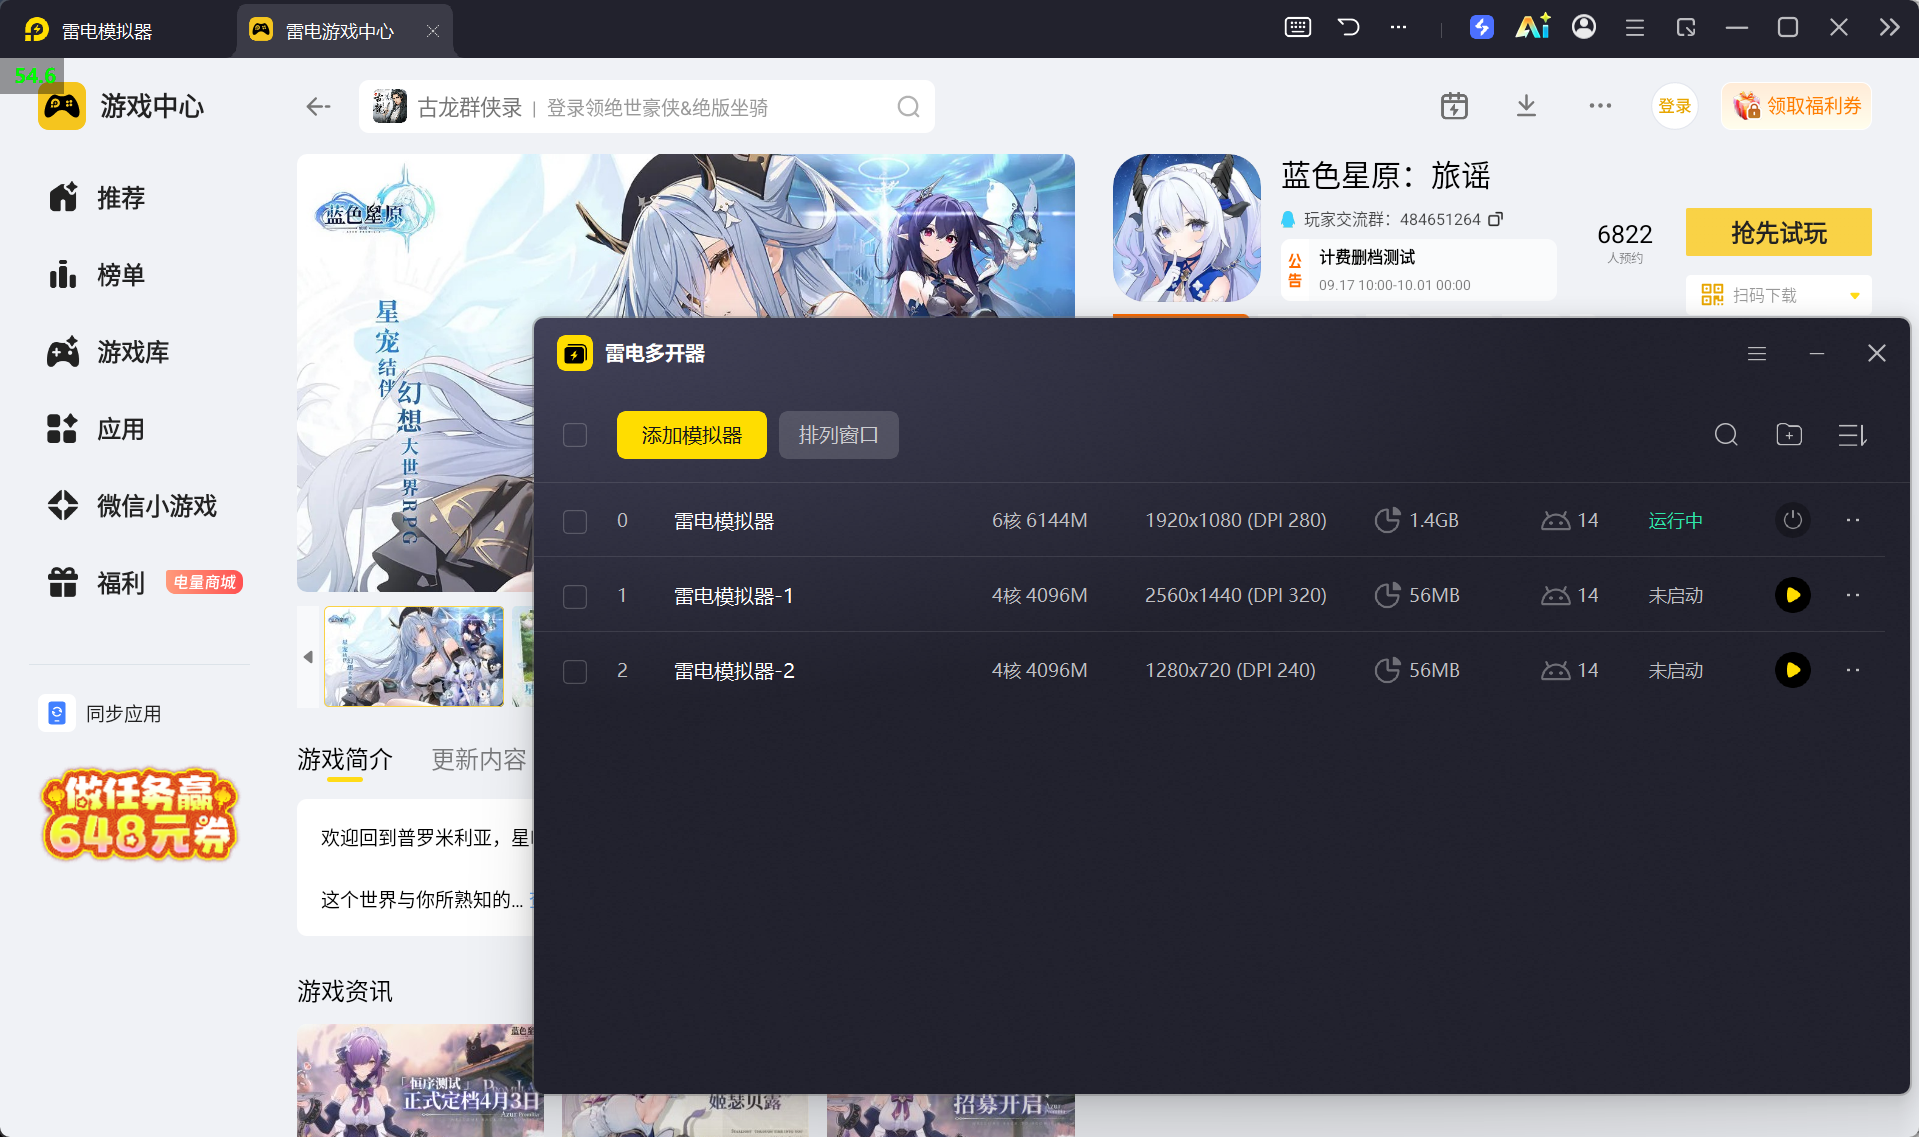
Task: Open keyboard mapping icon in title bar
Action: pyautogui.click(x=1297, y=27)
